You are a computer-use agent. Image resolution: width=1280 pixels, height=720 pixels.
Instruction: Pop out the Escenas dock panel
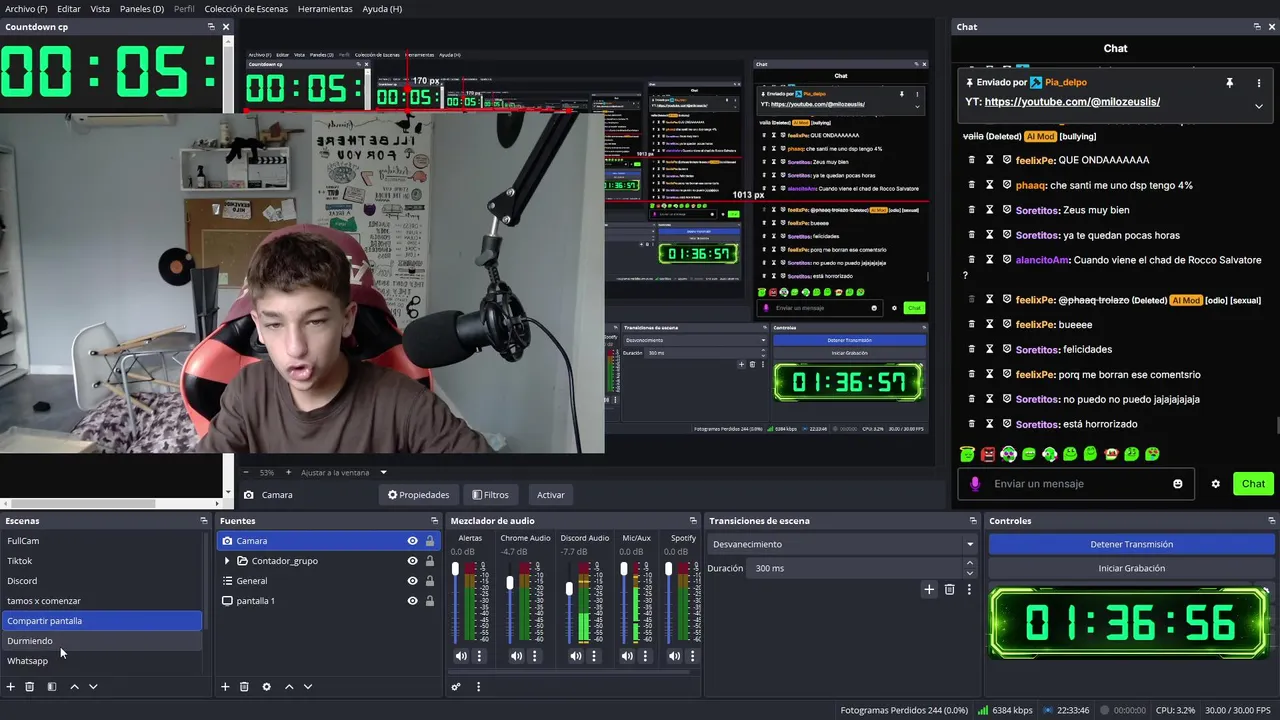(204, 521)
